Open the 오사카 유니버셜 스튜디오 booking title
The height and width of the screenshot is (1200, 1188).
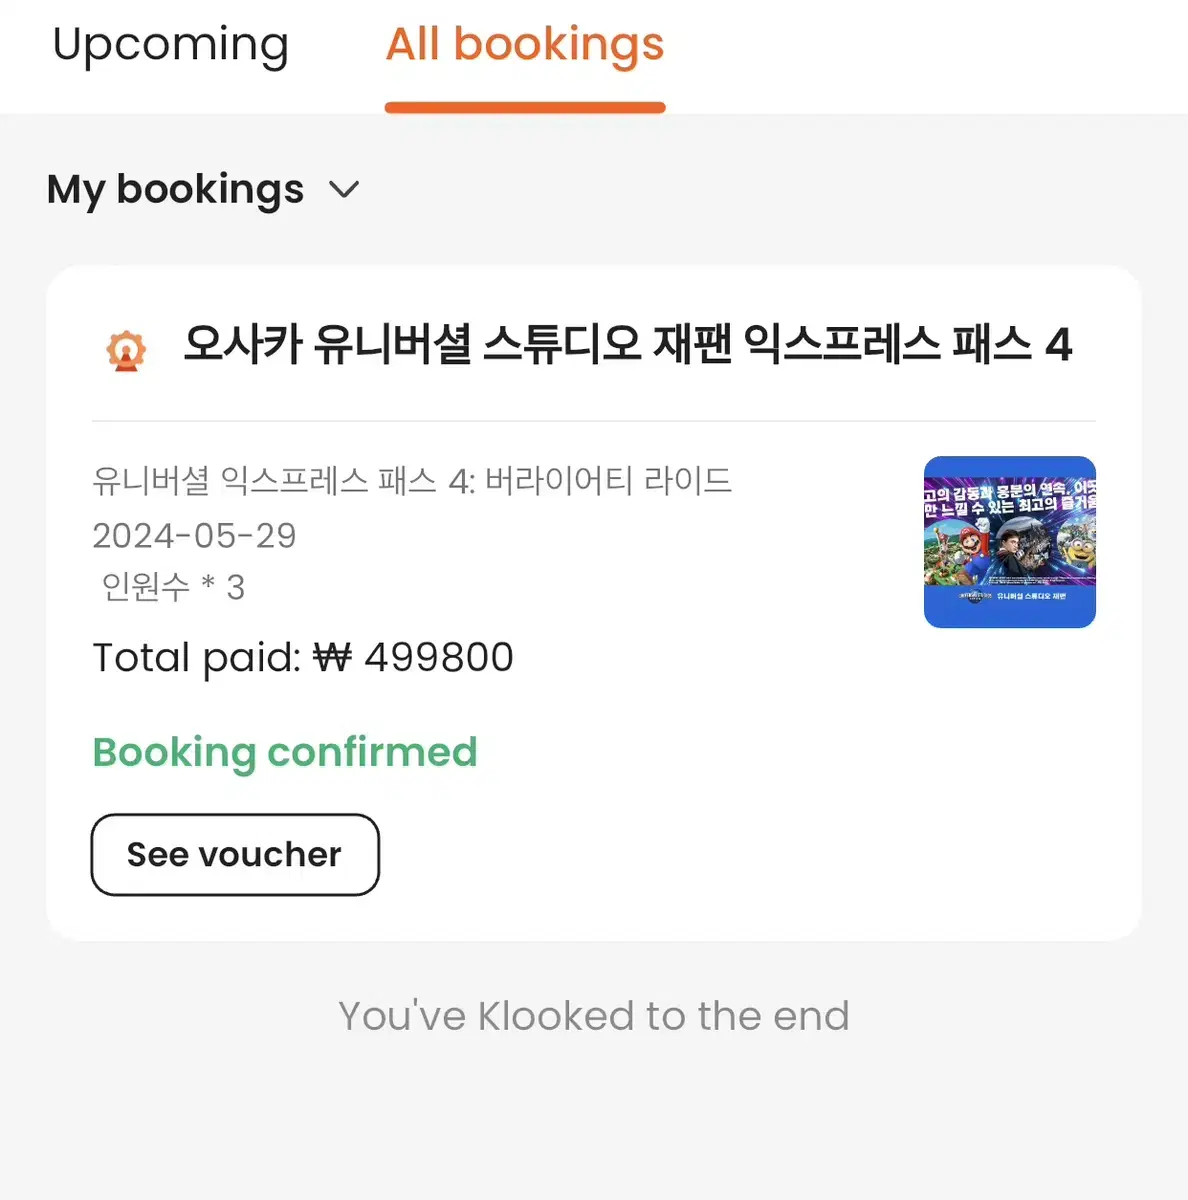[x=627, y=345]
